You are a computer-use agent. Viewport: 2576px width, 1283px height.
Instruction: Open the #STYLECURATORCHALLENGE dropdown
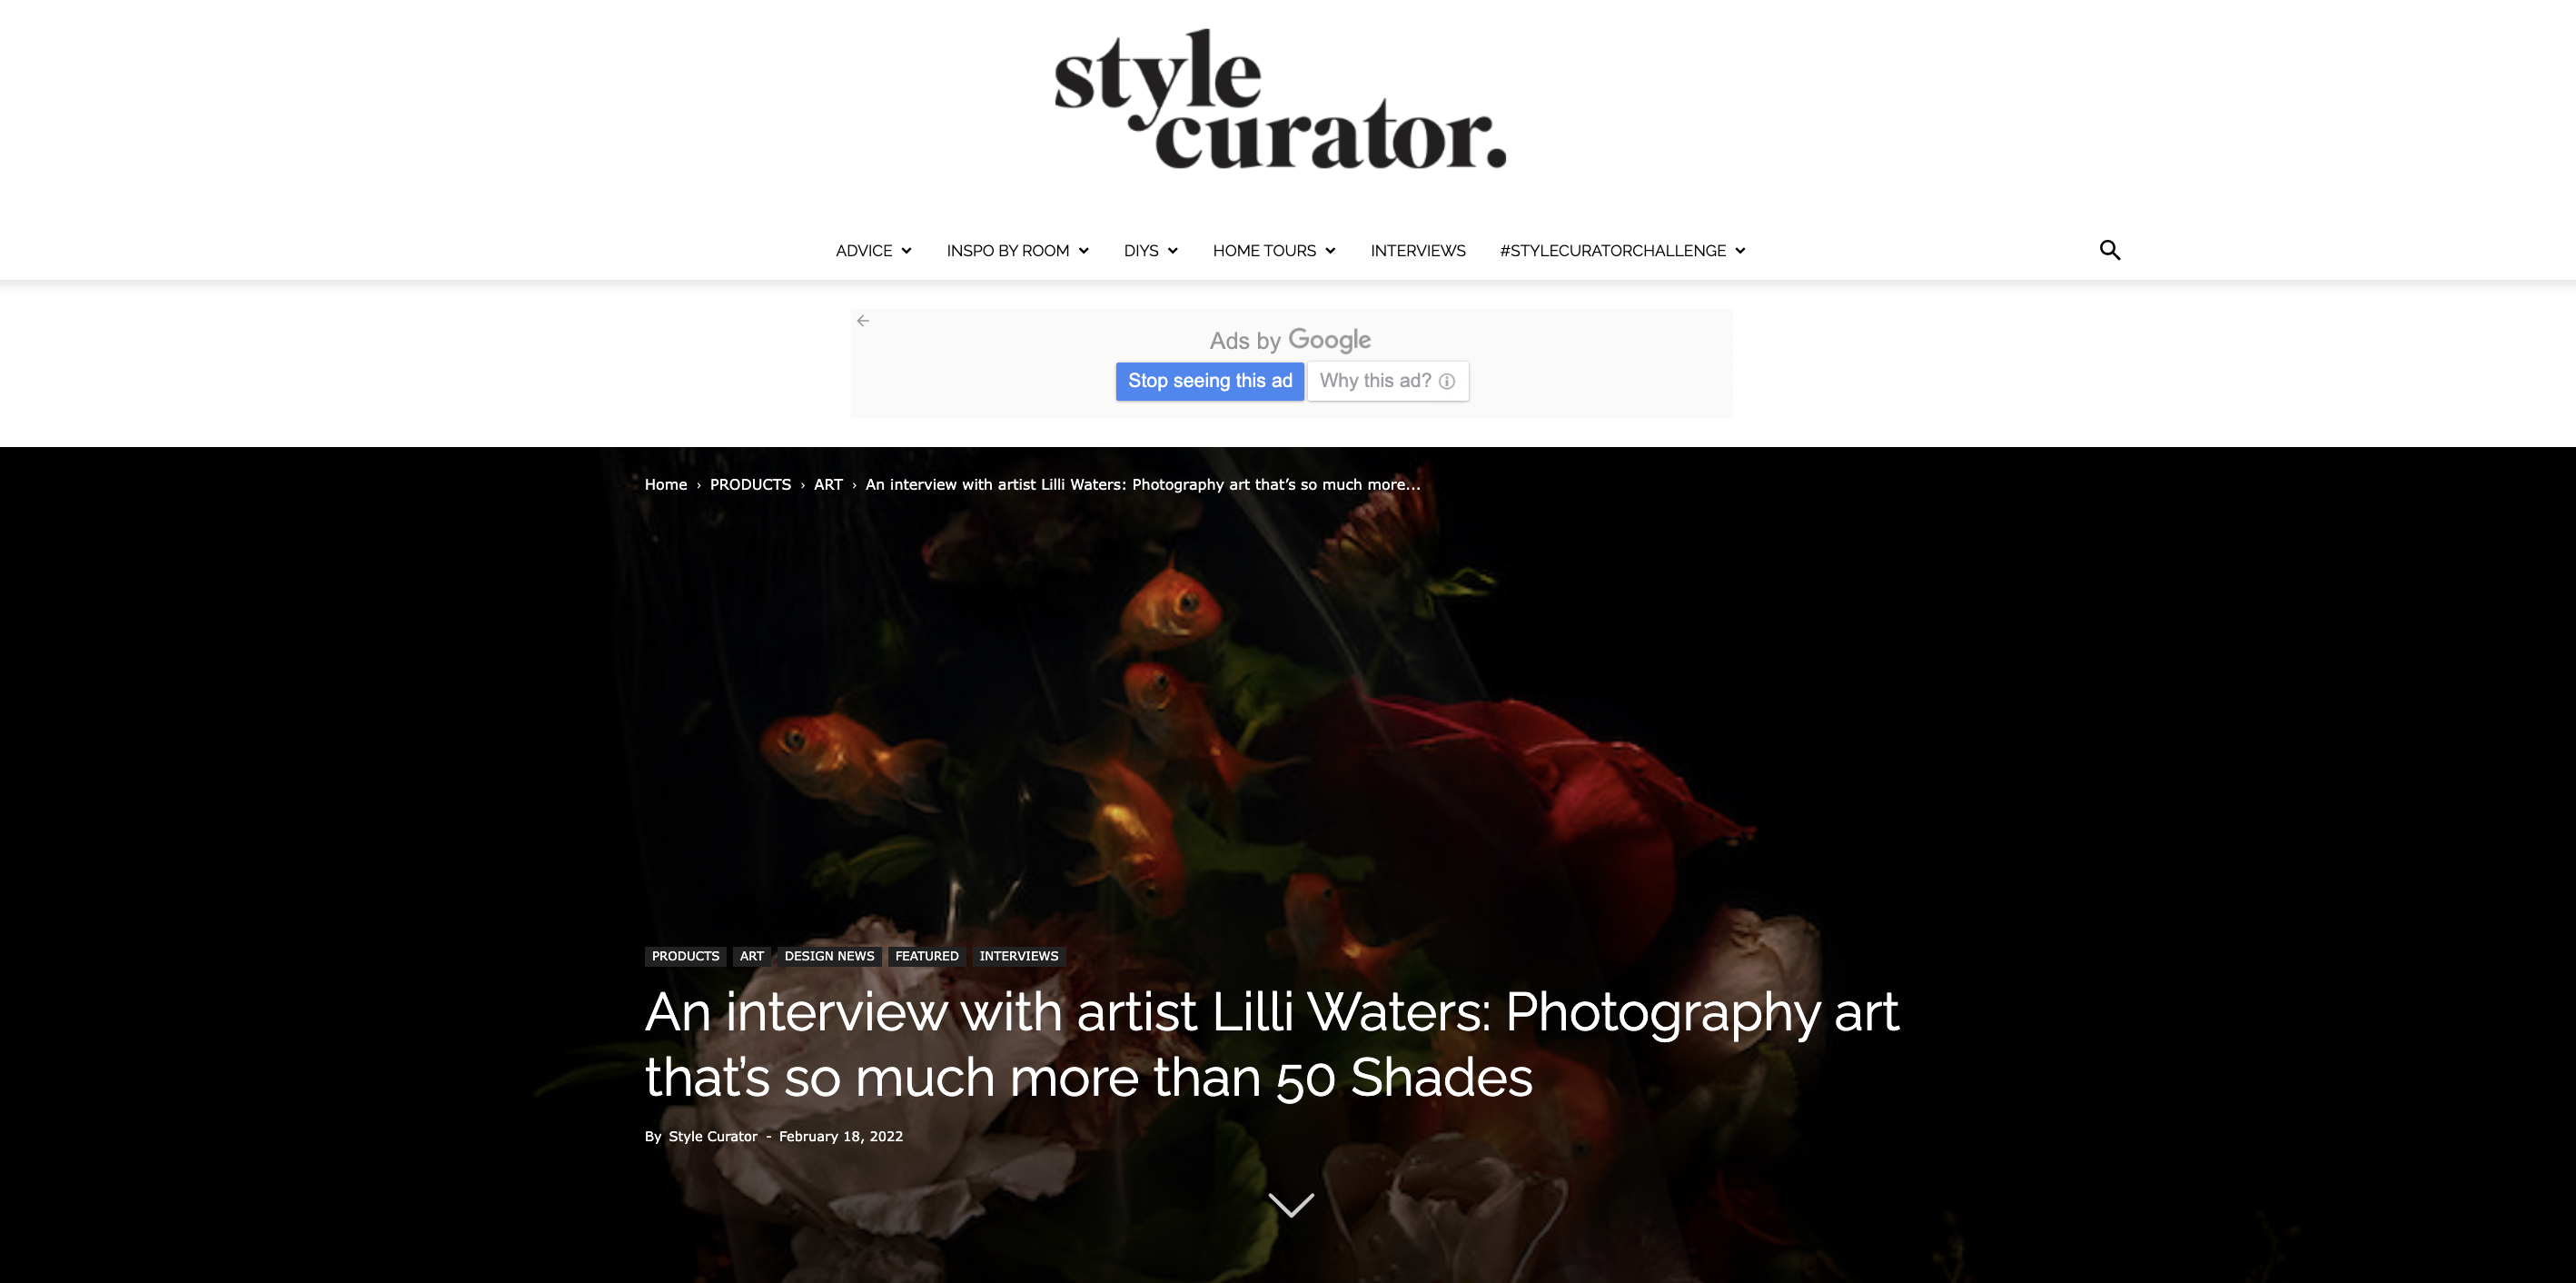tap(1622, 251)
